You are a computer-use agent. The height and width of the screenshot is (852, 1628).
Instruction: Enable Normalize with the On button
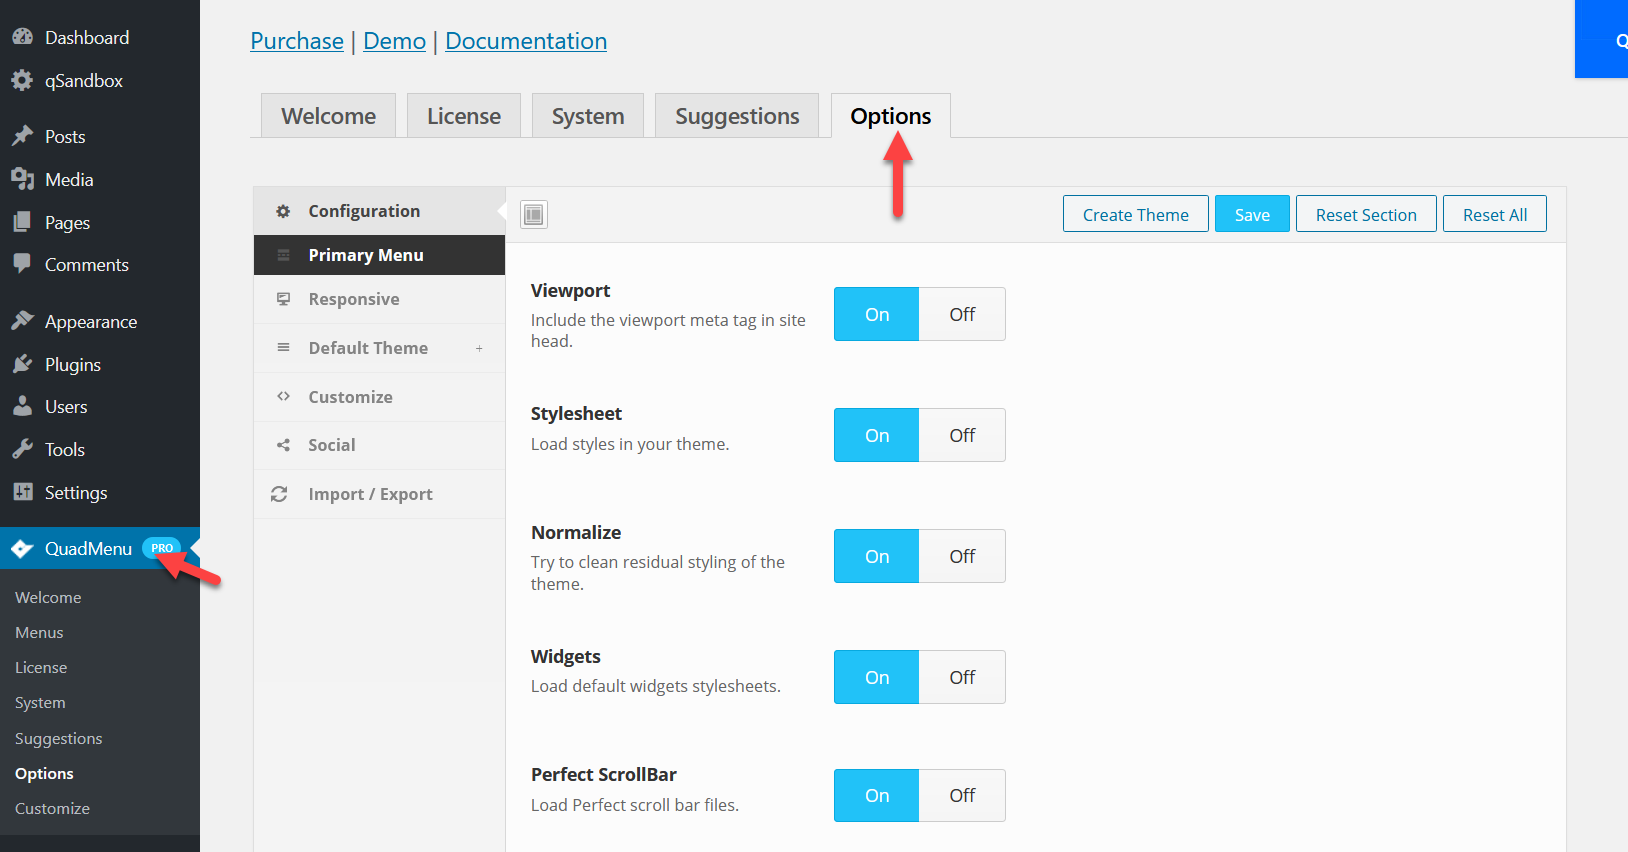(x=877, y=556)
